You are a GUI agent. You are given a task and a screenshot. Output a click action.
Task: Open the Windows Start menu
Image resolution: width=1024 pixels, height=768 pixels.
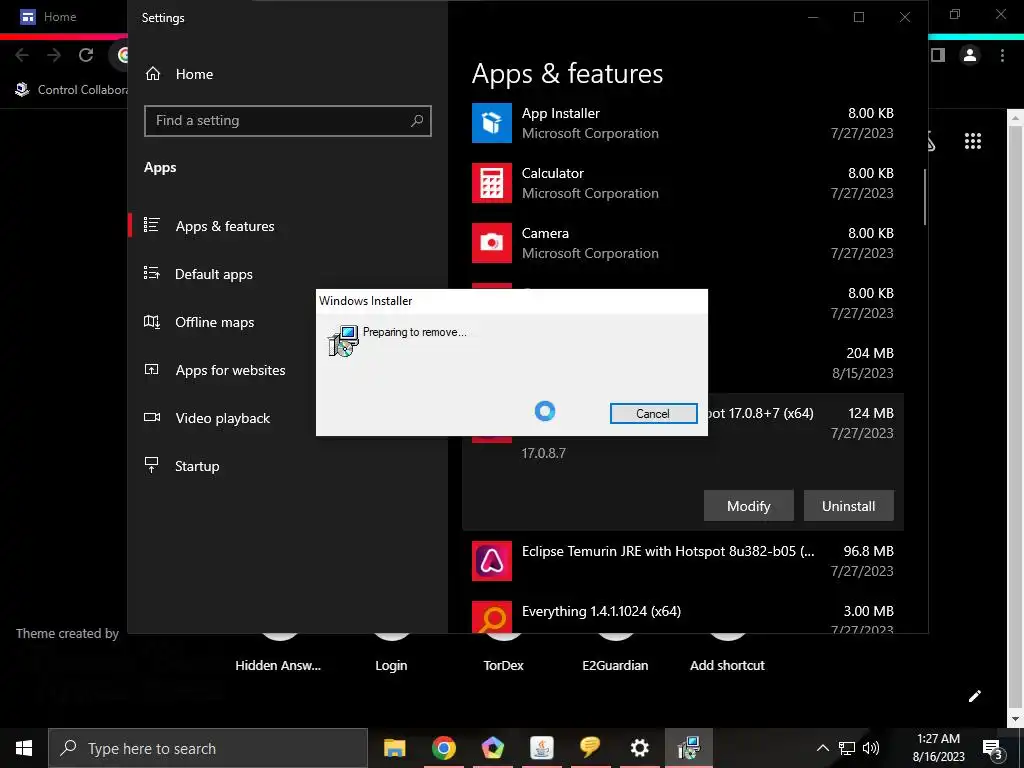coord(24,748)
